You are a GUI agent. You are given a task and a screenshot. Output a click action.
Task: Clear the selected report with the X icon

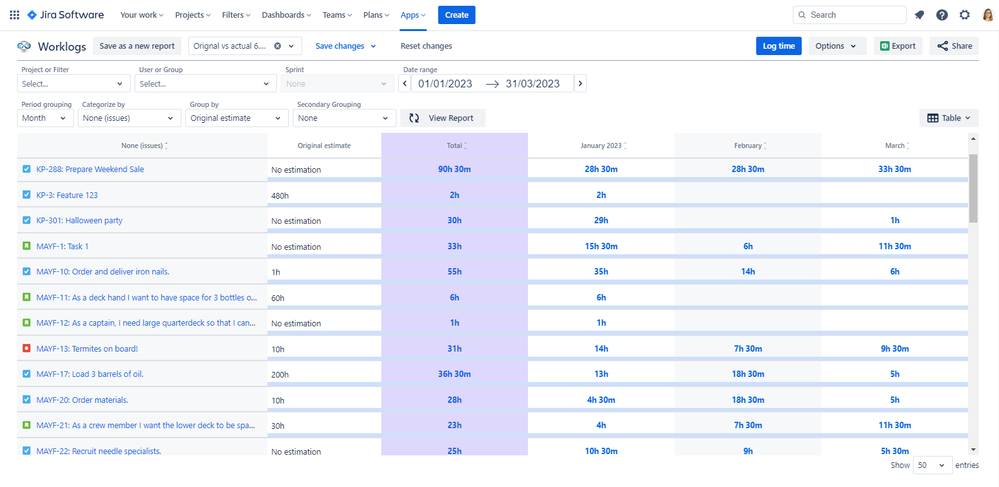[277, 46]
